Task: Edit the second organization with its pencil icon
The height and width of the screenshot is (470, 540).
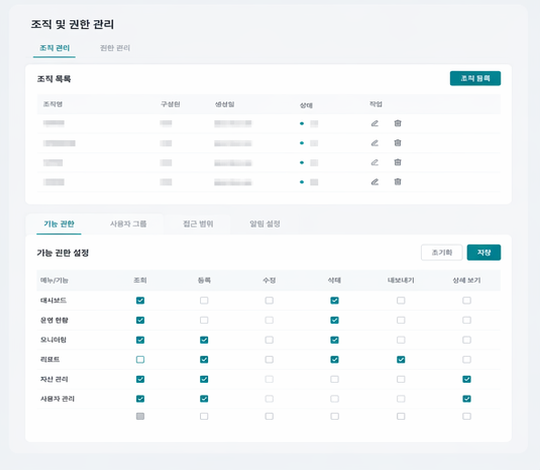Action: pyautogui.click(x=375, y=143)
